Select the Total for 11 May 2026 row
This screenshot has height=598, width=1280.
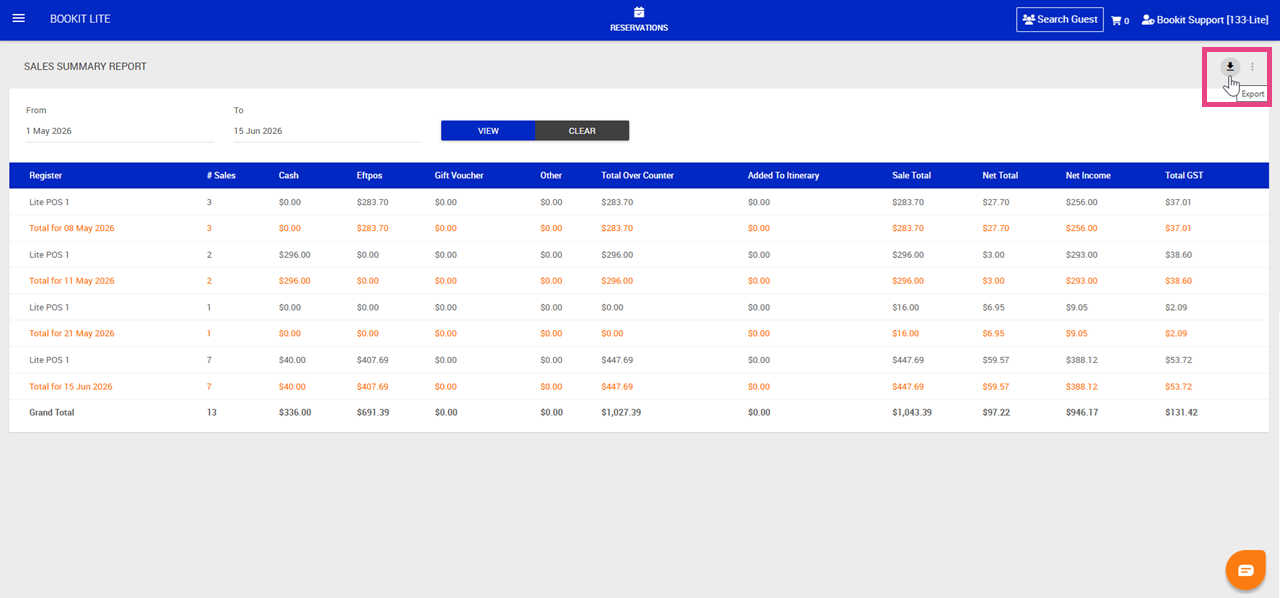pos(639,281)
